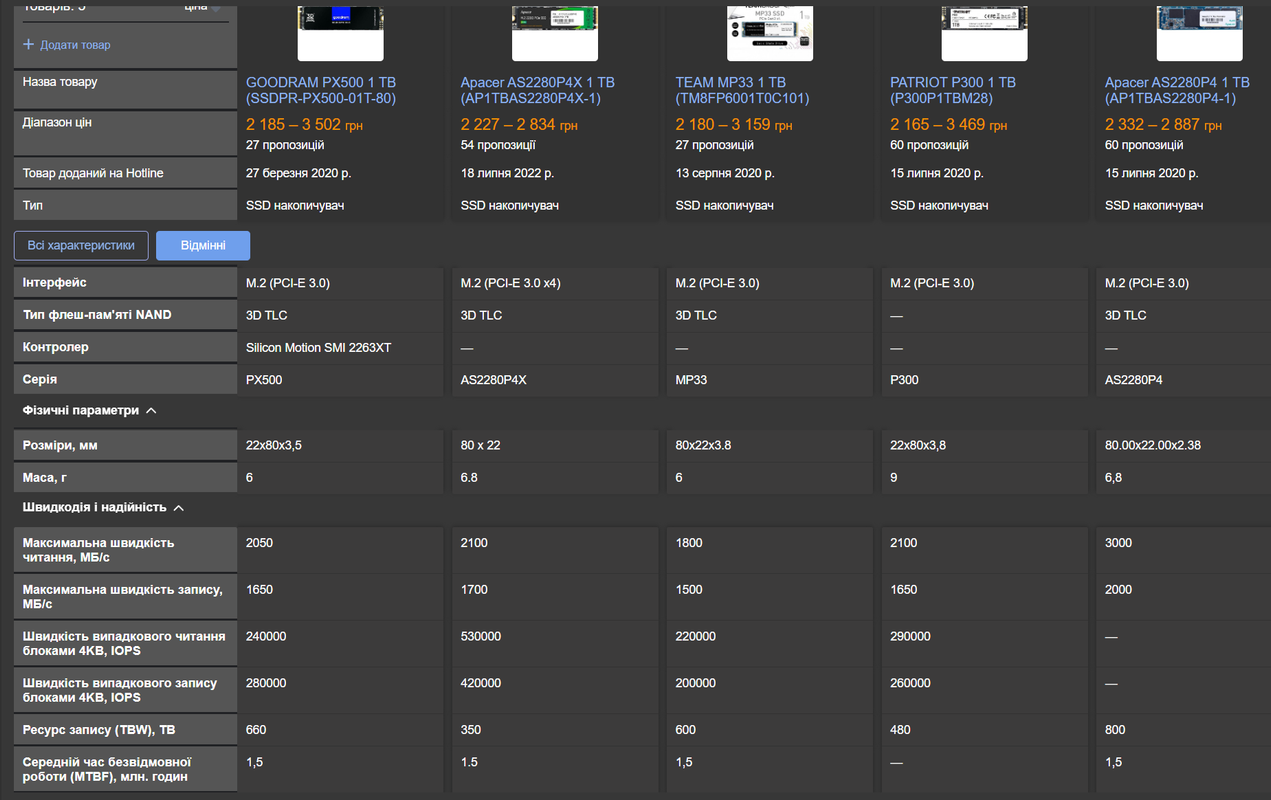Open the PATRIOT P300 1 TB product link
This screenshot has height=800, width=1271.
953,90
